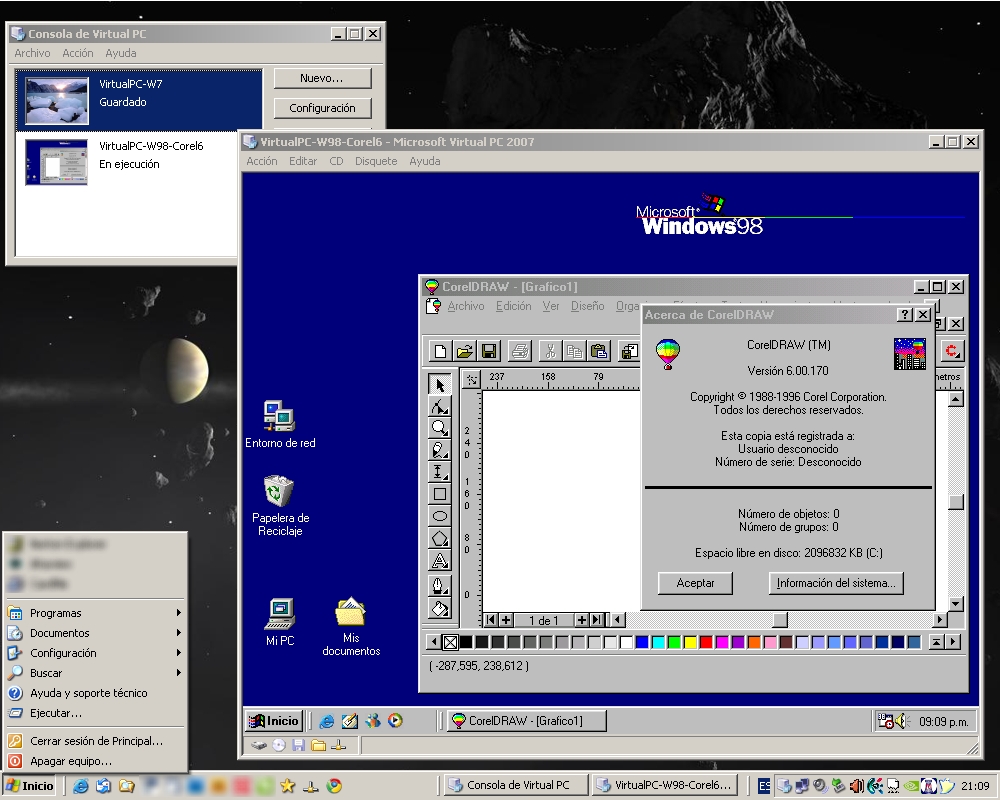
Task: Click the Nuevo... button in the console
Action: (322, 78)
